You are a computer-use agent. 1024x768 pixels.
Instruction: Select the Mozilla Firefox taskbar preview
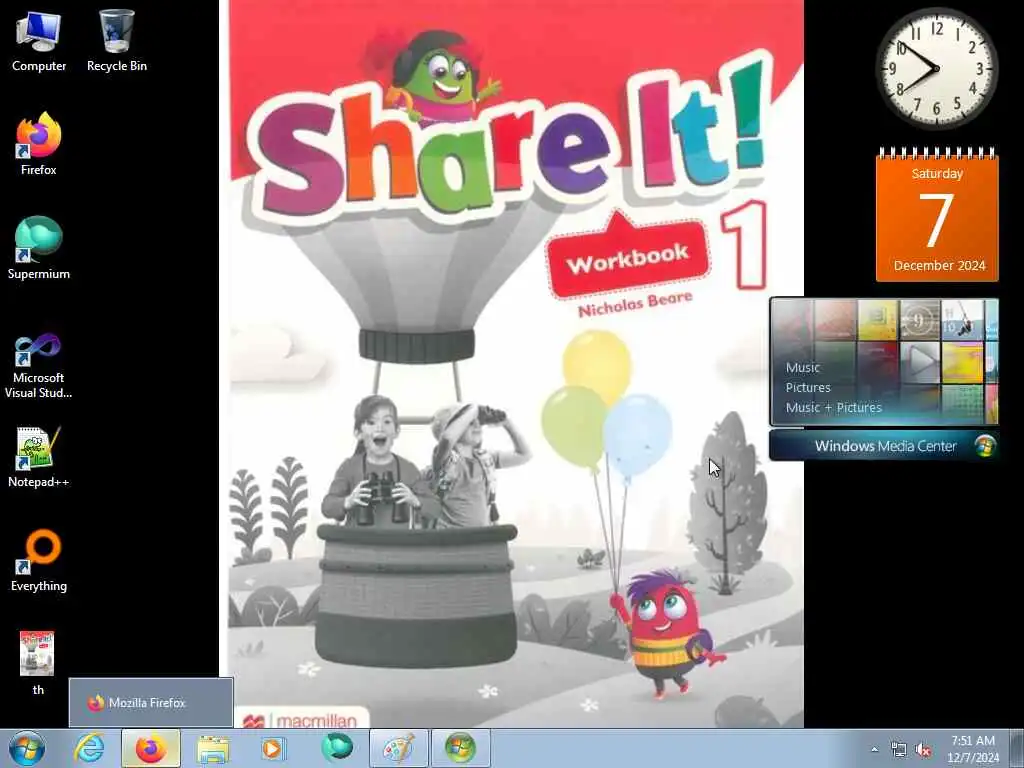(x=151, y=703)
